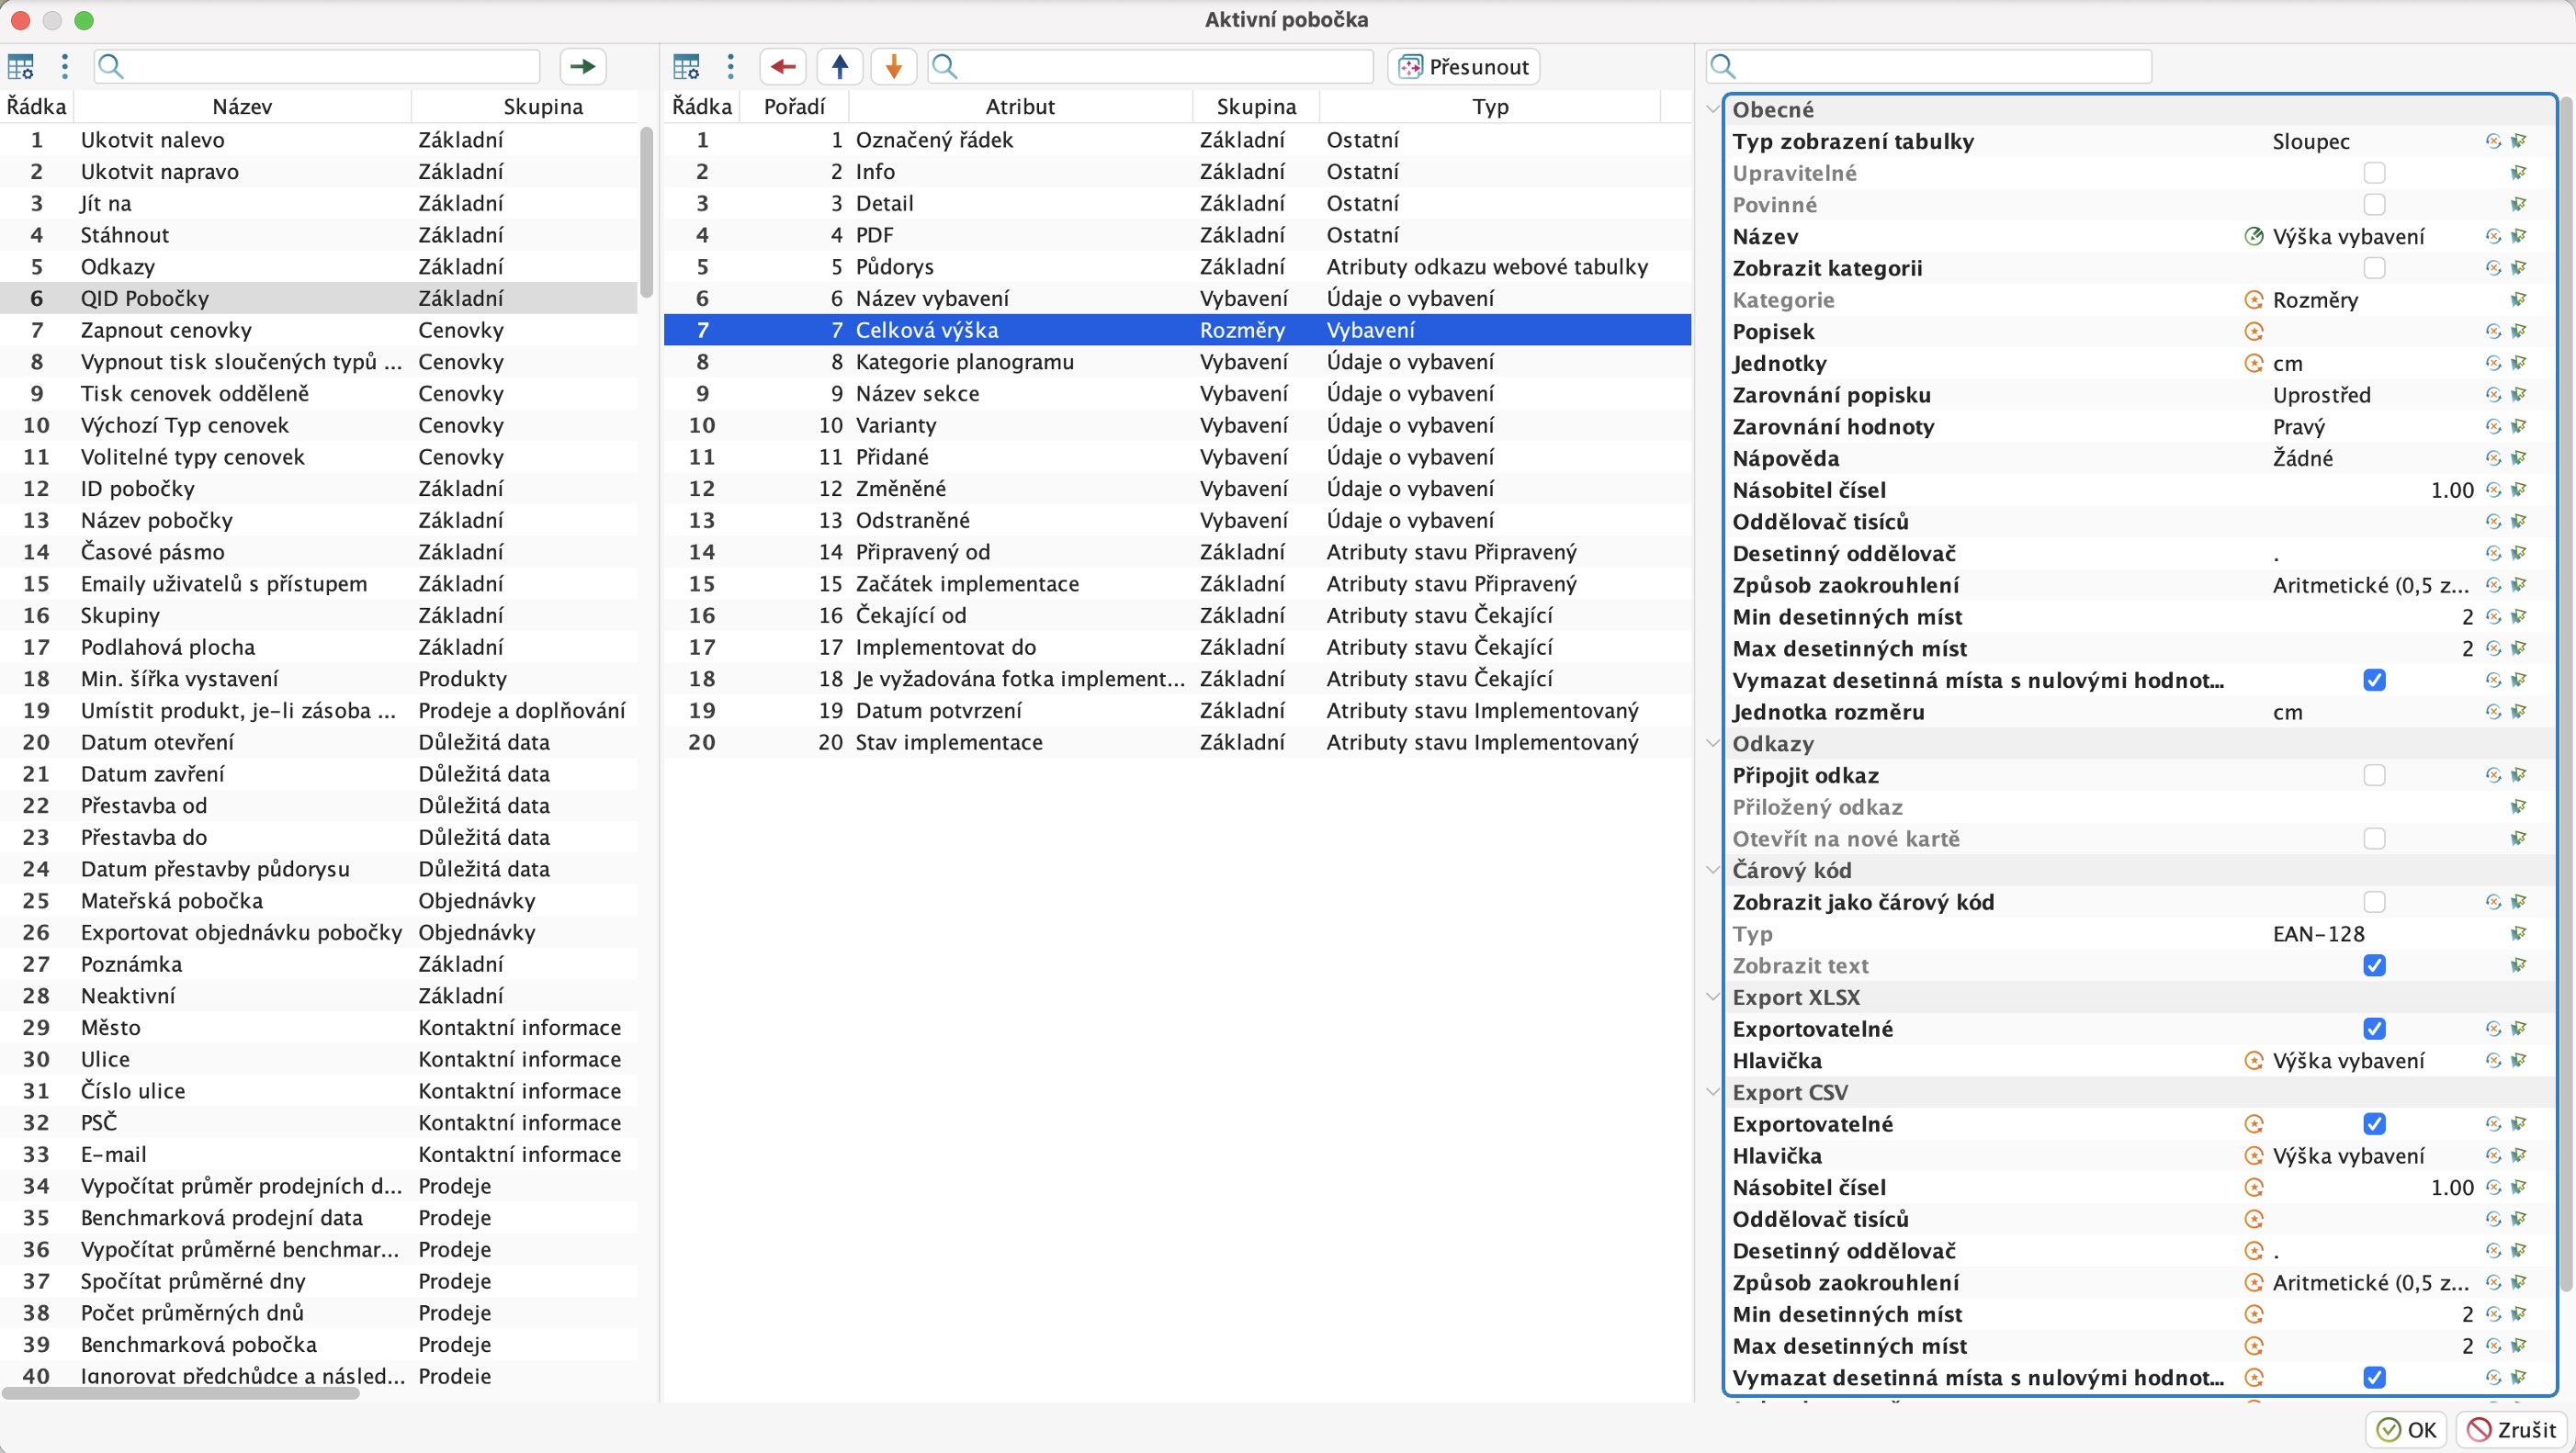Click the Přesunout button
The image size is (2576, 1453).
coord(1464,67)
